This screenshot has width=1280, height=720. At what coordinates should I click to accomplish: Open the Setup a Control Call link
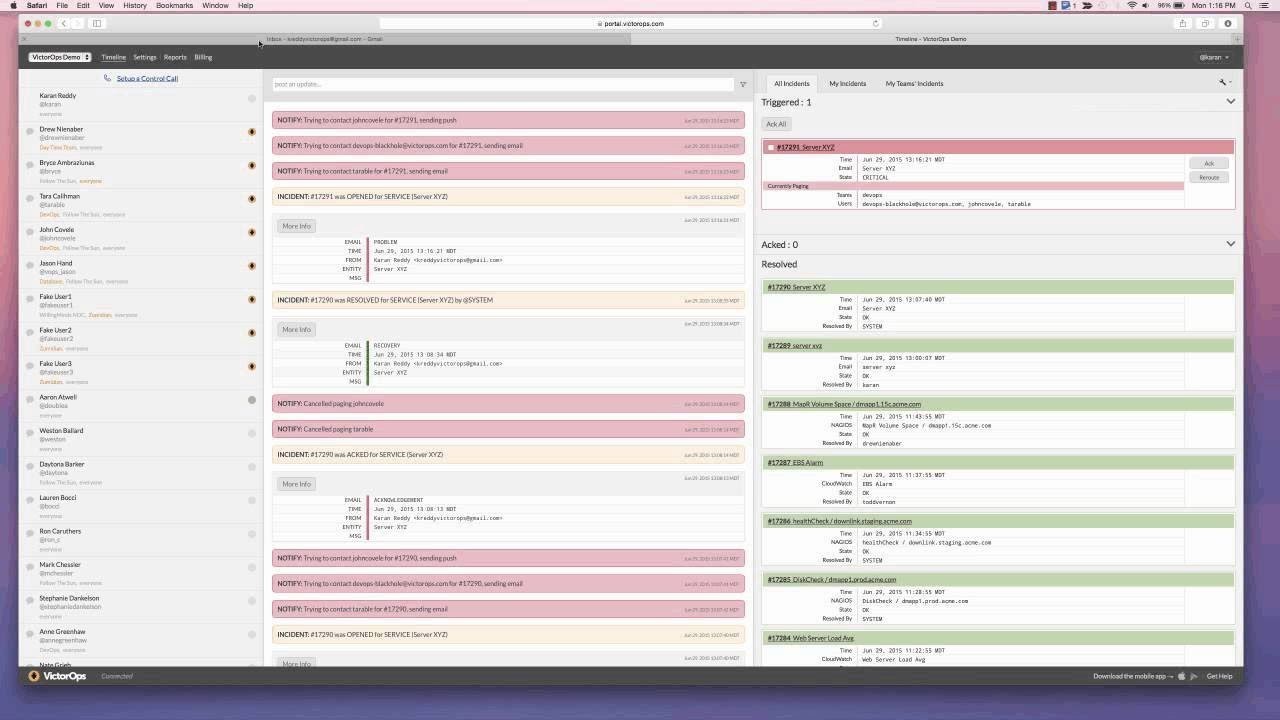click(x=147, y=78)
